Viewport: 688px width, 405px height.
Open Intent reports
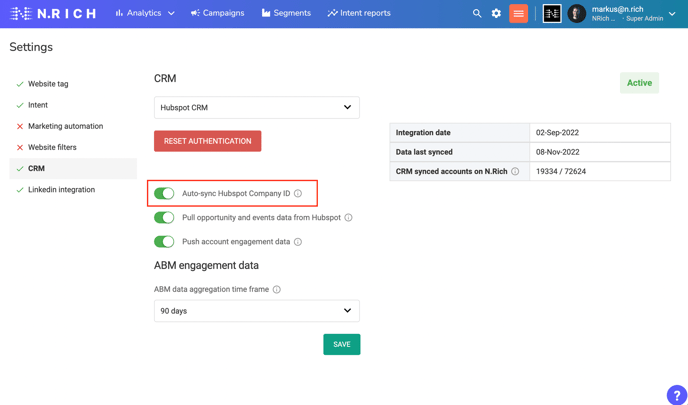(x=359, y=13)
